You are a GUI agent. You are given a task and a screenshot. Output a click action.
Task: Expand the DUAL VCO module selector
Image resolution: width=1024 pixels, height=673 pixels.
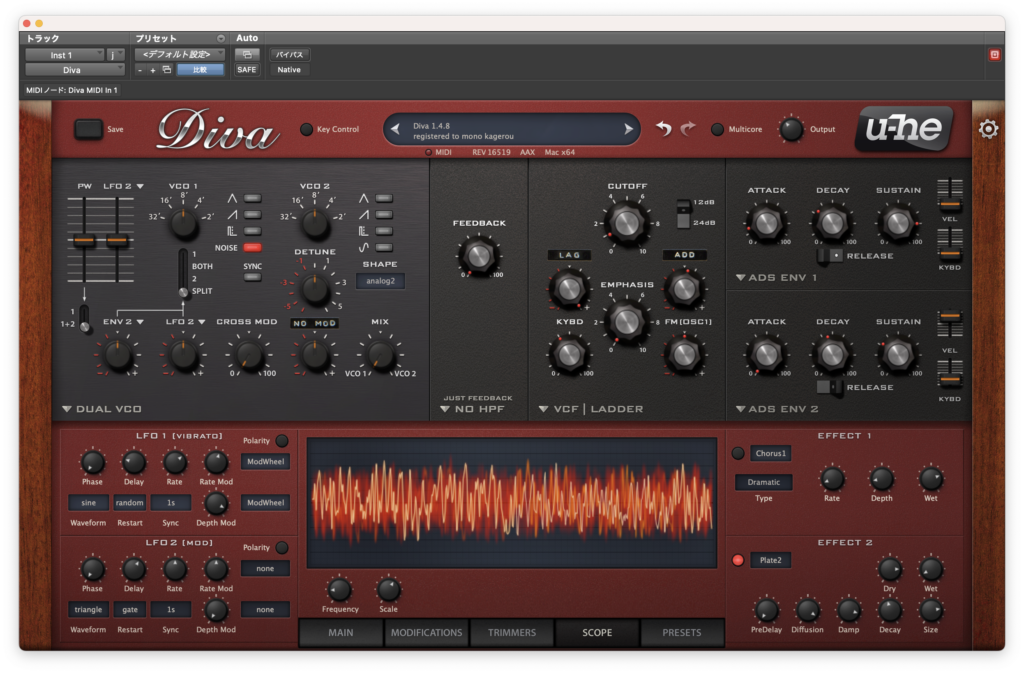pos(102,409)
